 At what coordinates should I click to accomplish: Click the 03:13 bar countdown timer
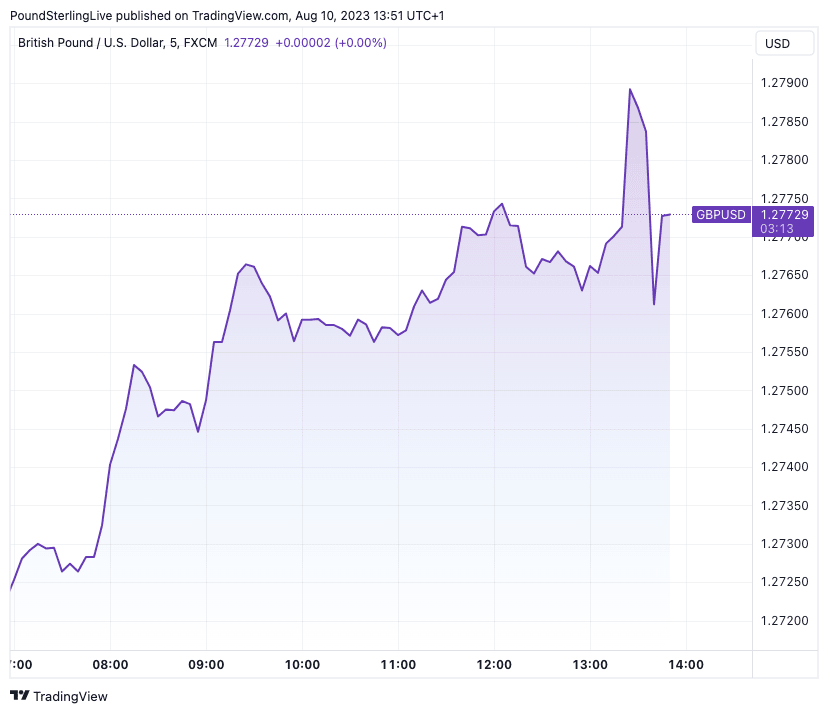coord(777,229)
